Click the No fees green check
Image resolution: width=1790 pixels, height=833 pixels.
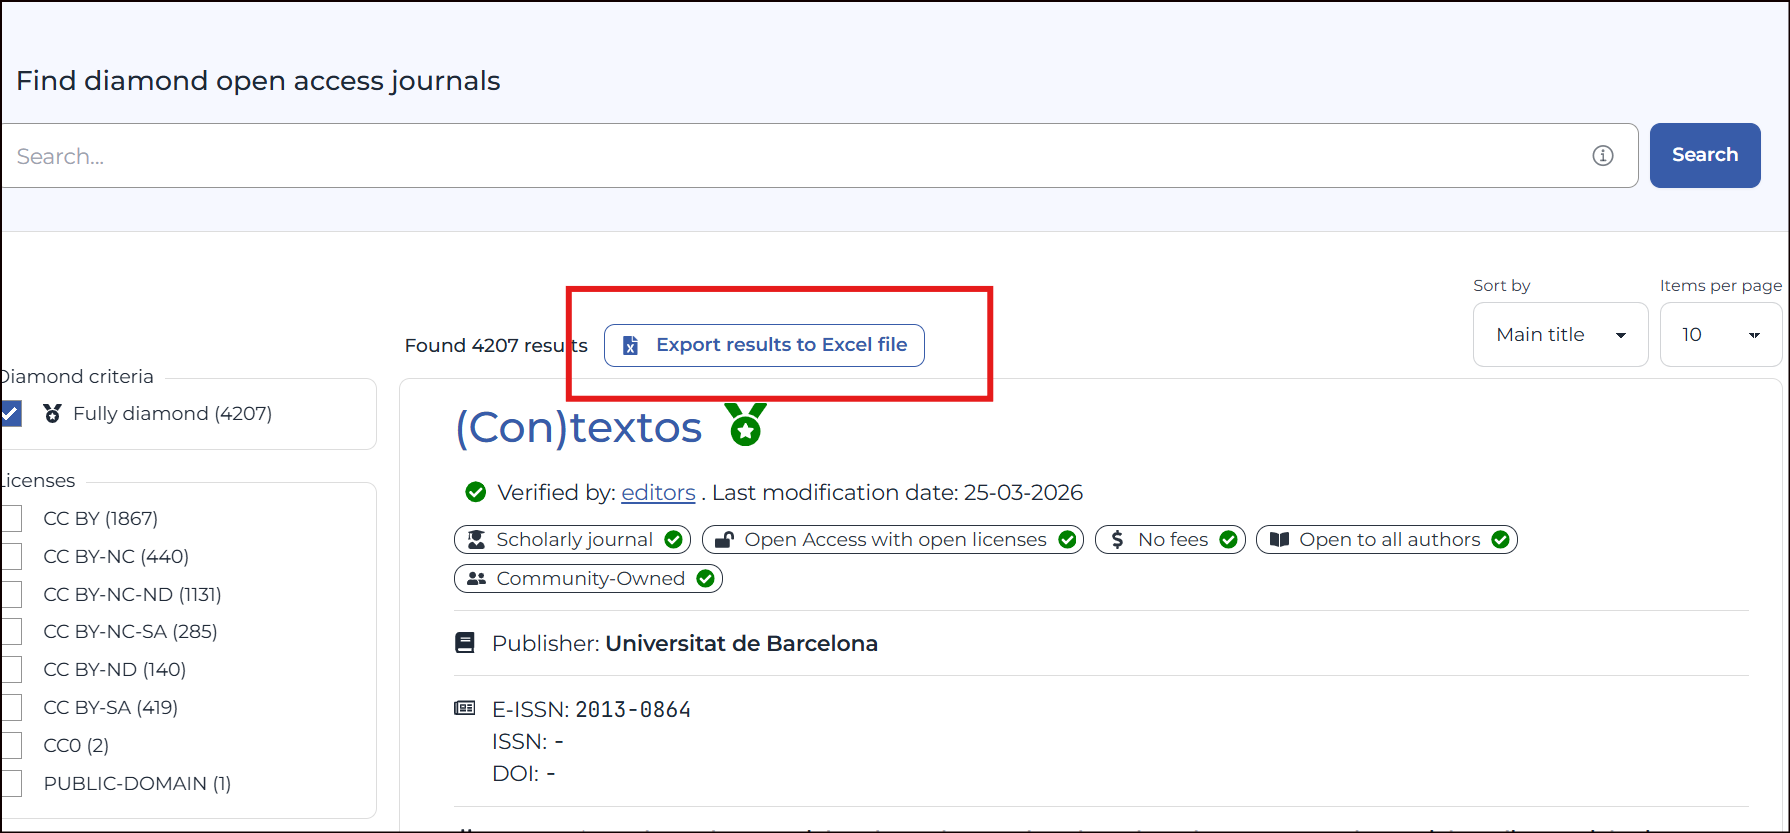pos(1228,540)
